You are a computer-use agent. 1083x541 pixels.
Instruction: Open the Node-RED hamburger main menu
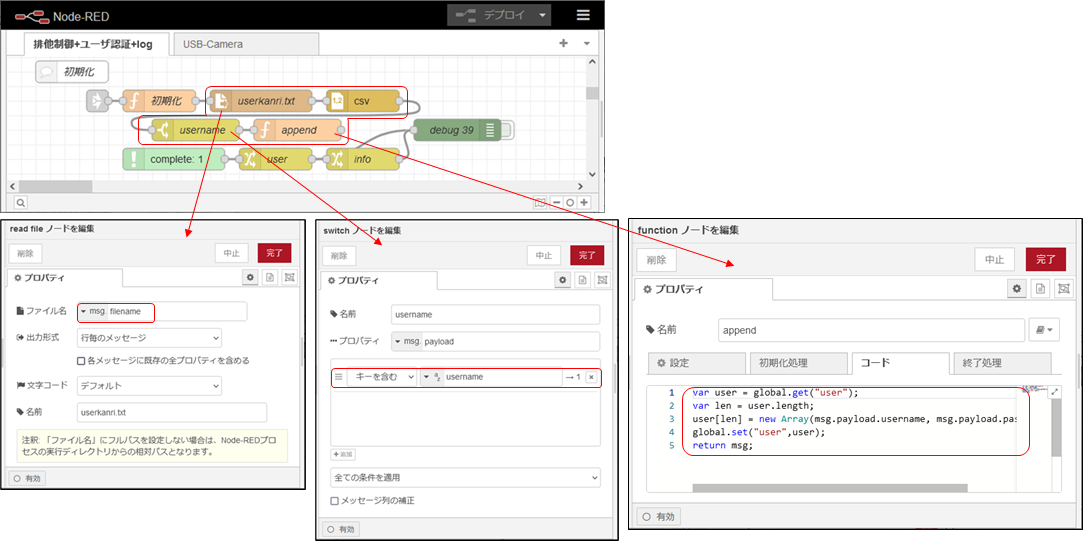[x=583, y=15]
